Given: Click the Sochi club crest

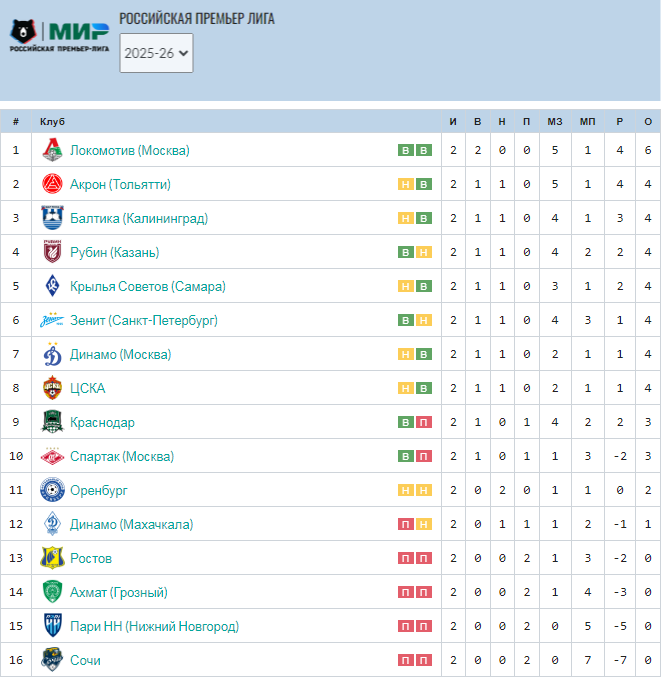Looking at the screenshot, I should [52, 660].
